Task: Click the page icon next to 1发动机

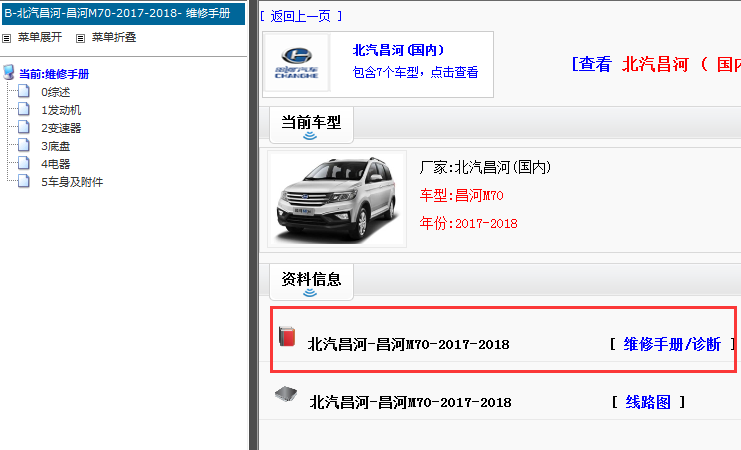Action: coord(24,109)
